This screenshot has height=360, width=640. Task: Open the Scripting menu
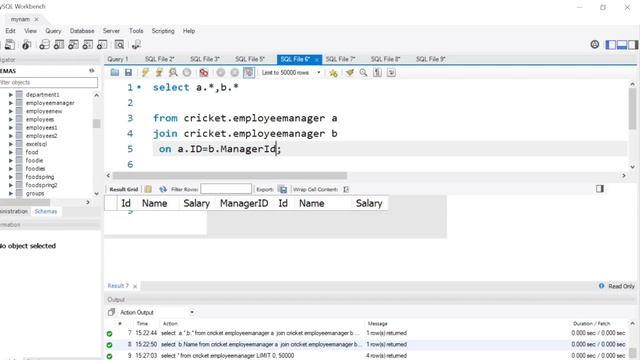163,31
